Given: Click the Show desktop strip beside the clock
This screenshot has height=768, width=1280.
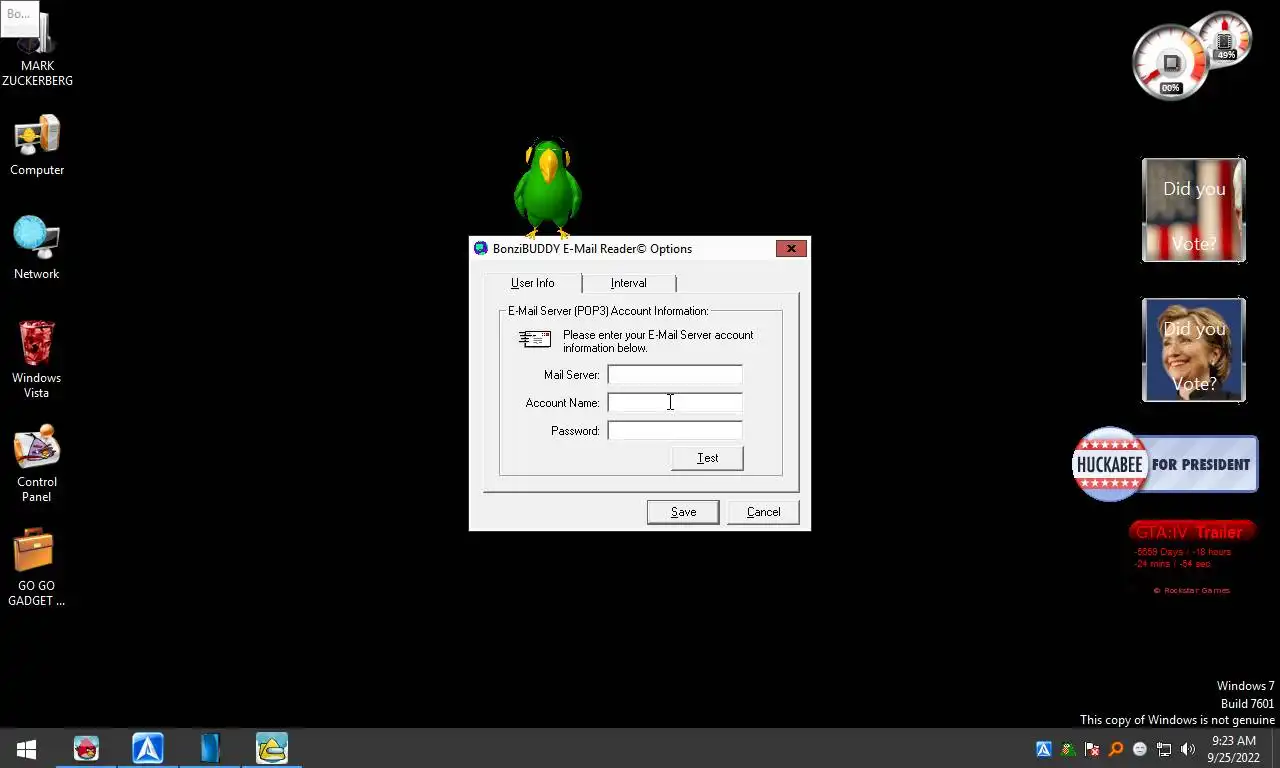Looking at the screenshot, I should tap(1274, 748).
